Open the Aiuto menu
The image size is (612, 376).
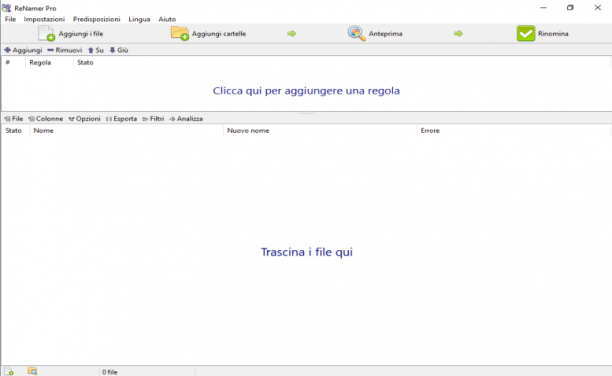tap(167, 19)
